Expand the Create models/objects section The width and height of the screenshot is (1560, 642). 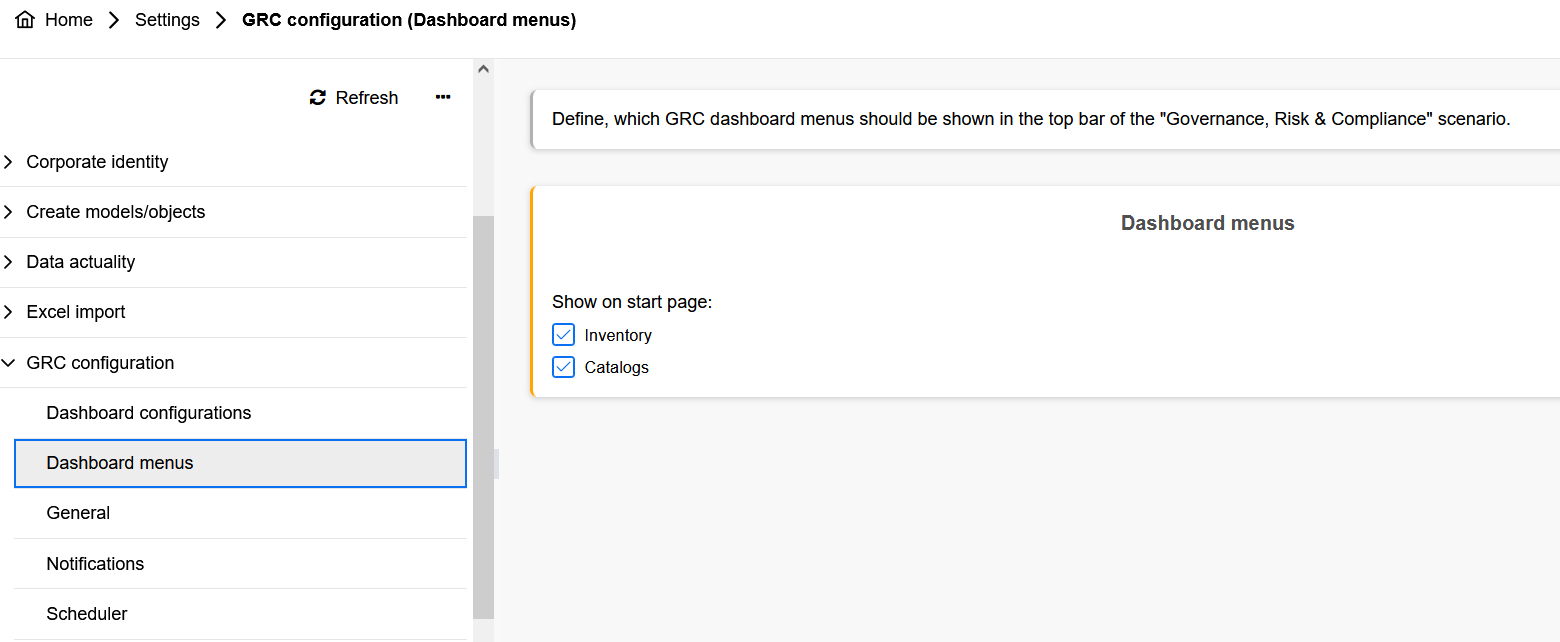pos(9,212)
